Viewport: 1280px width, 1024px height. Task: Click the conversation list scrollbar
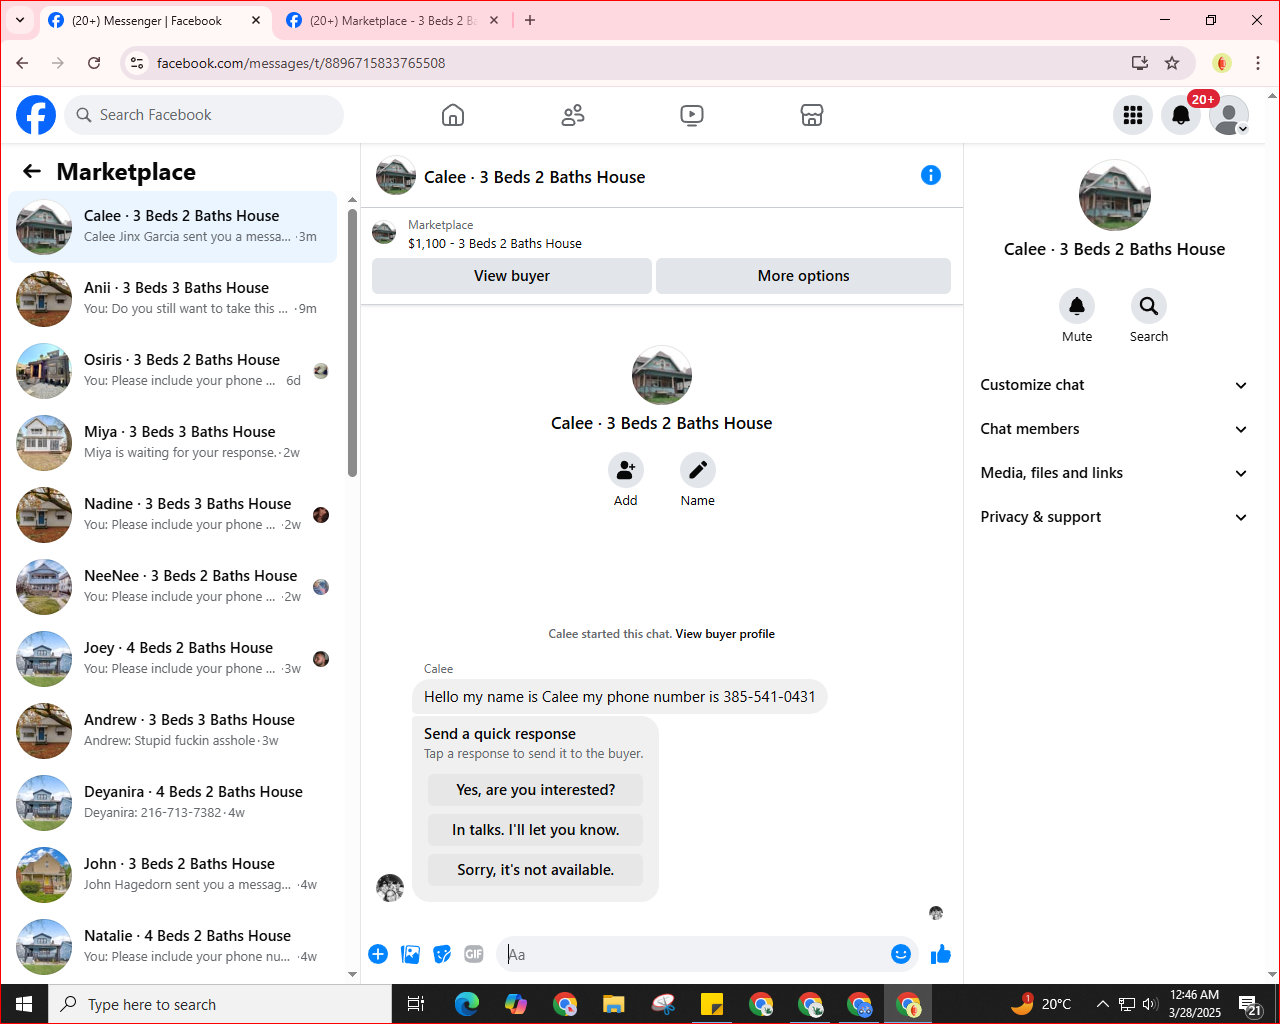point(352,343)
